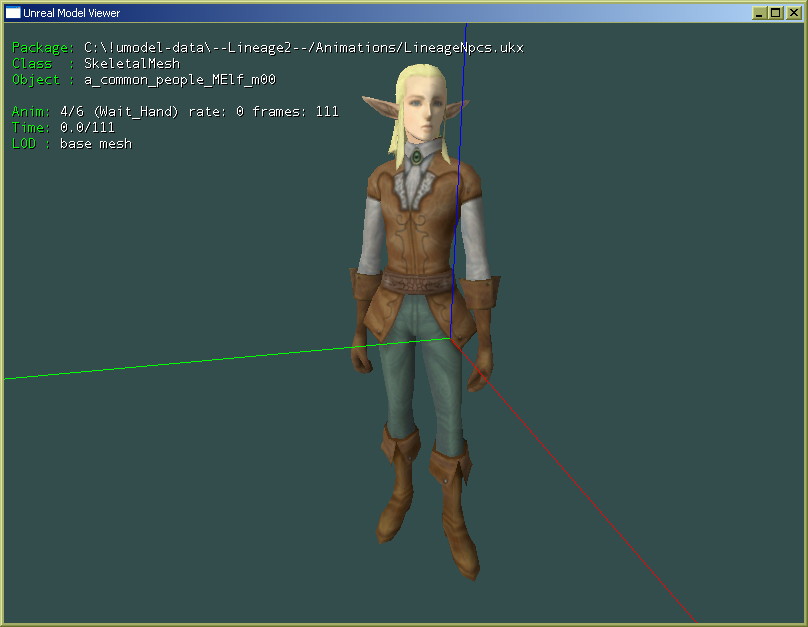Click the Package label in green
The width and height of the screenshot is (808, 627).
[x=43, y=48]
